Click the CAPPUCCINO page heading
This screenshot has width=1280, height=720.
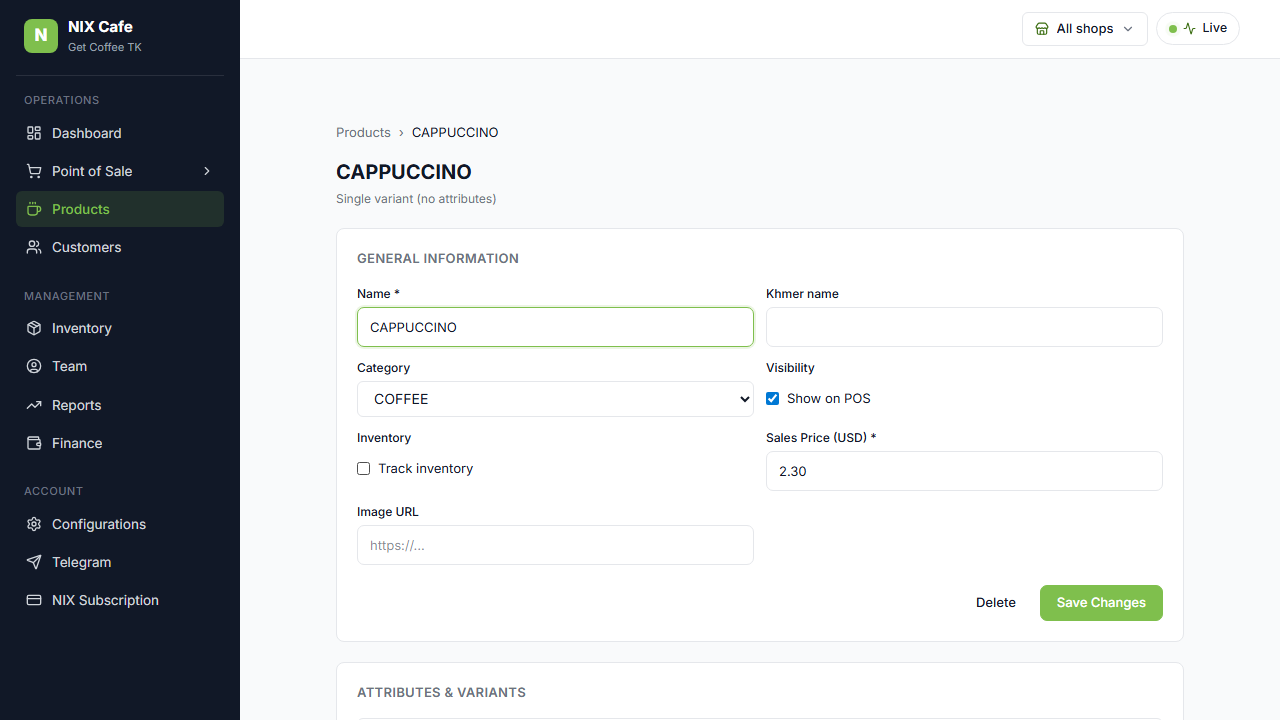(404, 172)
